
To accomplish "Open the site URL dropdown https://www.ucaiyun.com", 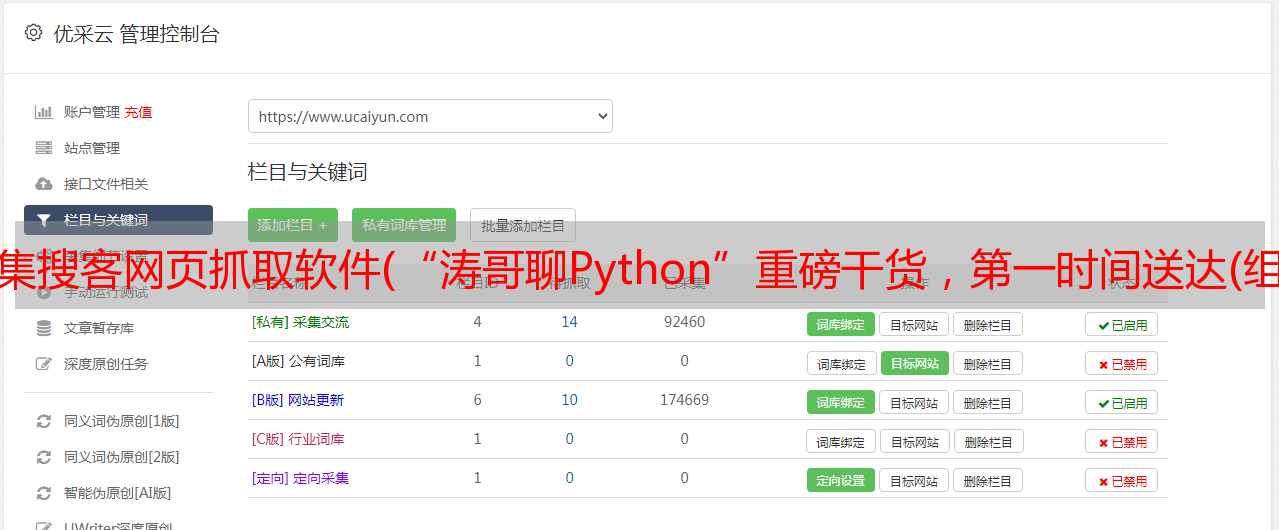I will pyautogui.click(x=430, y=116).
